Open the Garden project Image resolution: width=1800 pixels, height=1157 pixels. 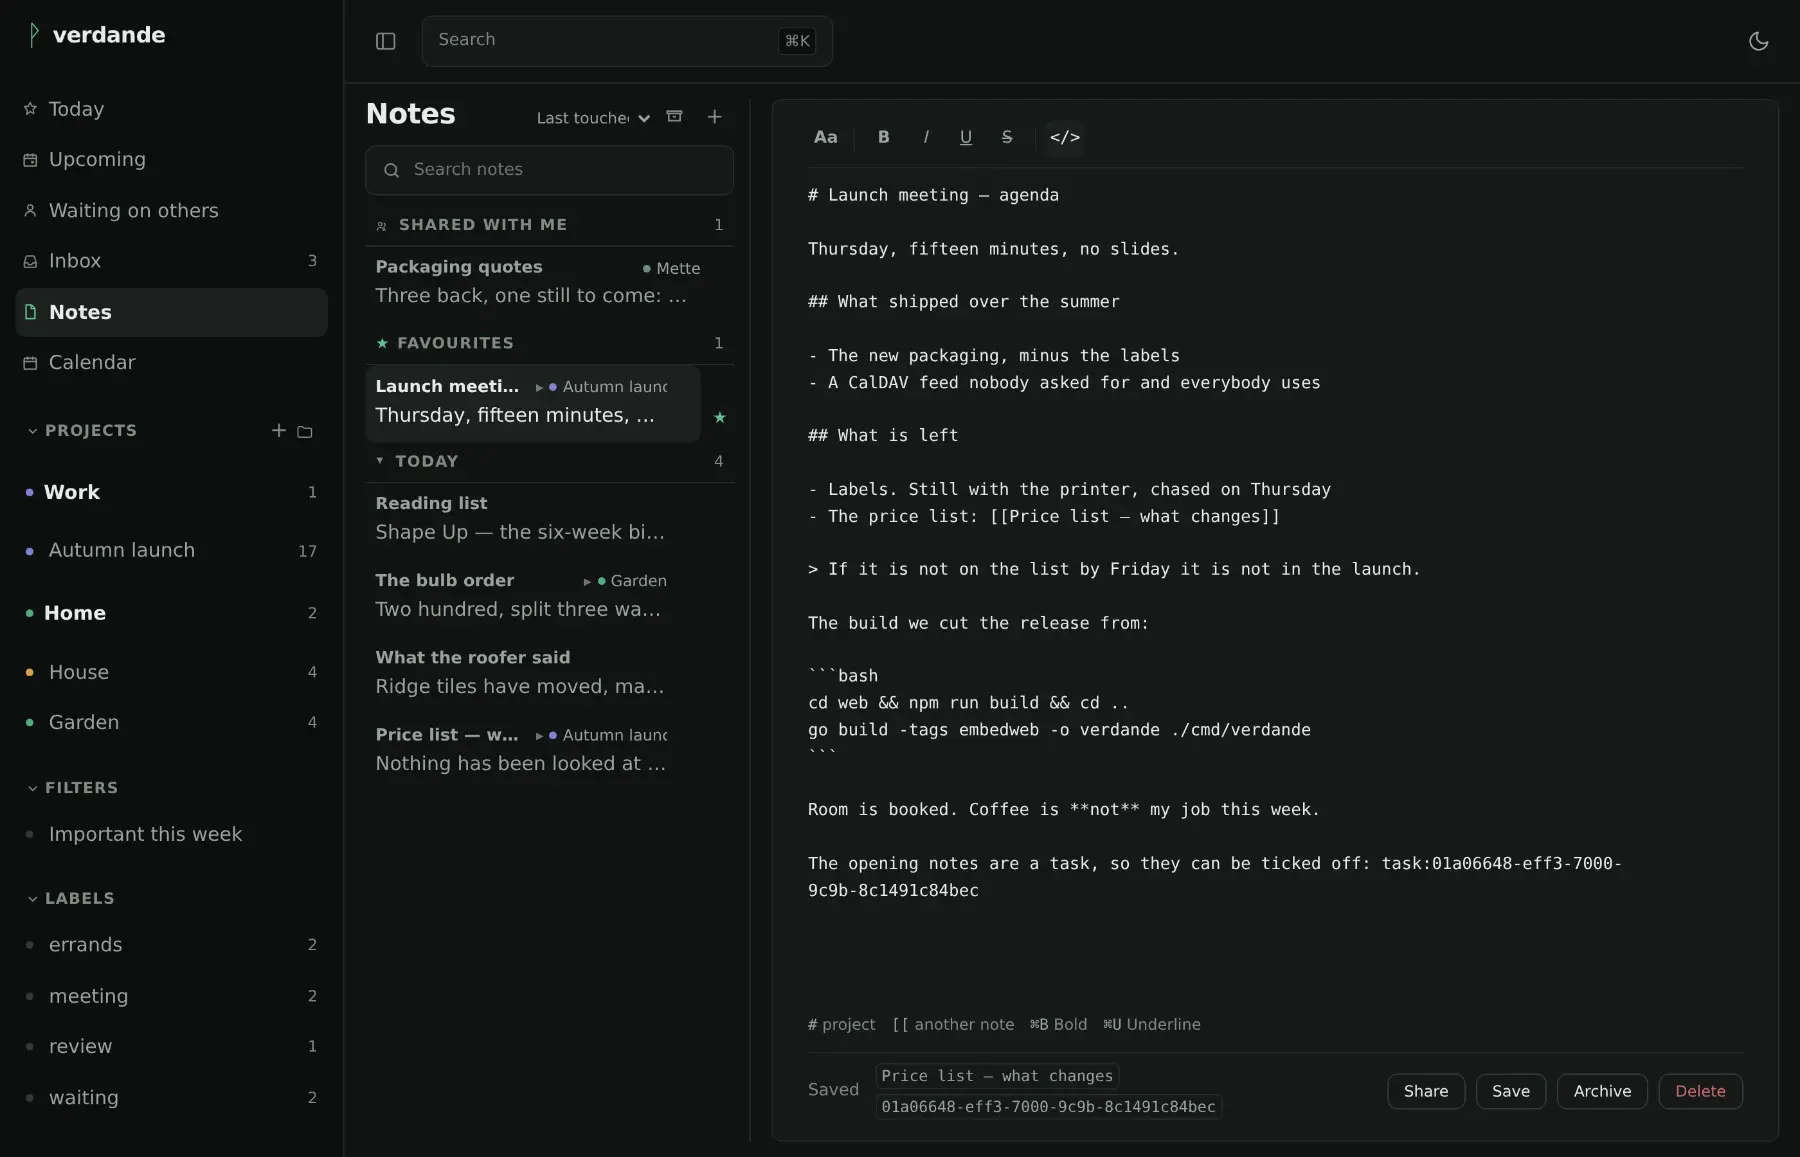coord(171,722)
